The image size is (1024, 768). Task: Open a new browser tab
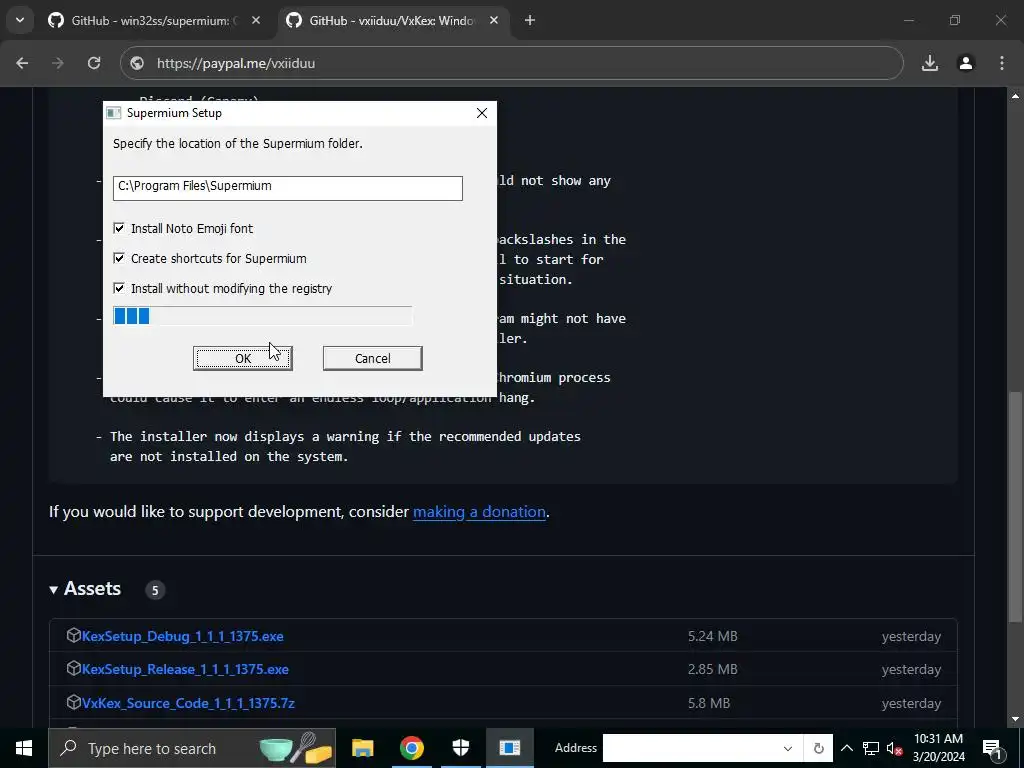pyautogui.click(x=530, y=20)
